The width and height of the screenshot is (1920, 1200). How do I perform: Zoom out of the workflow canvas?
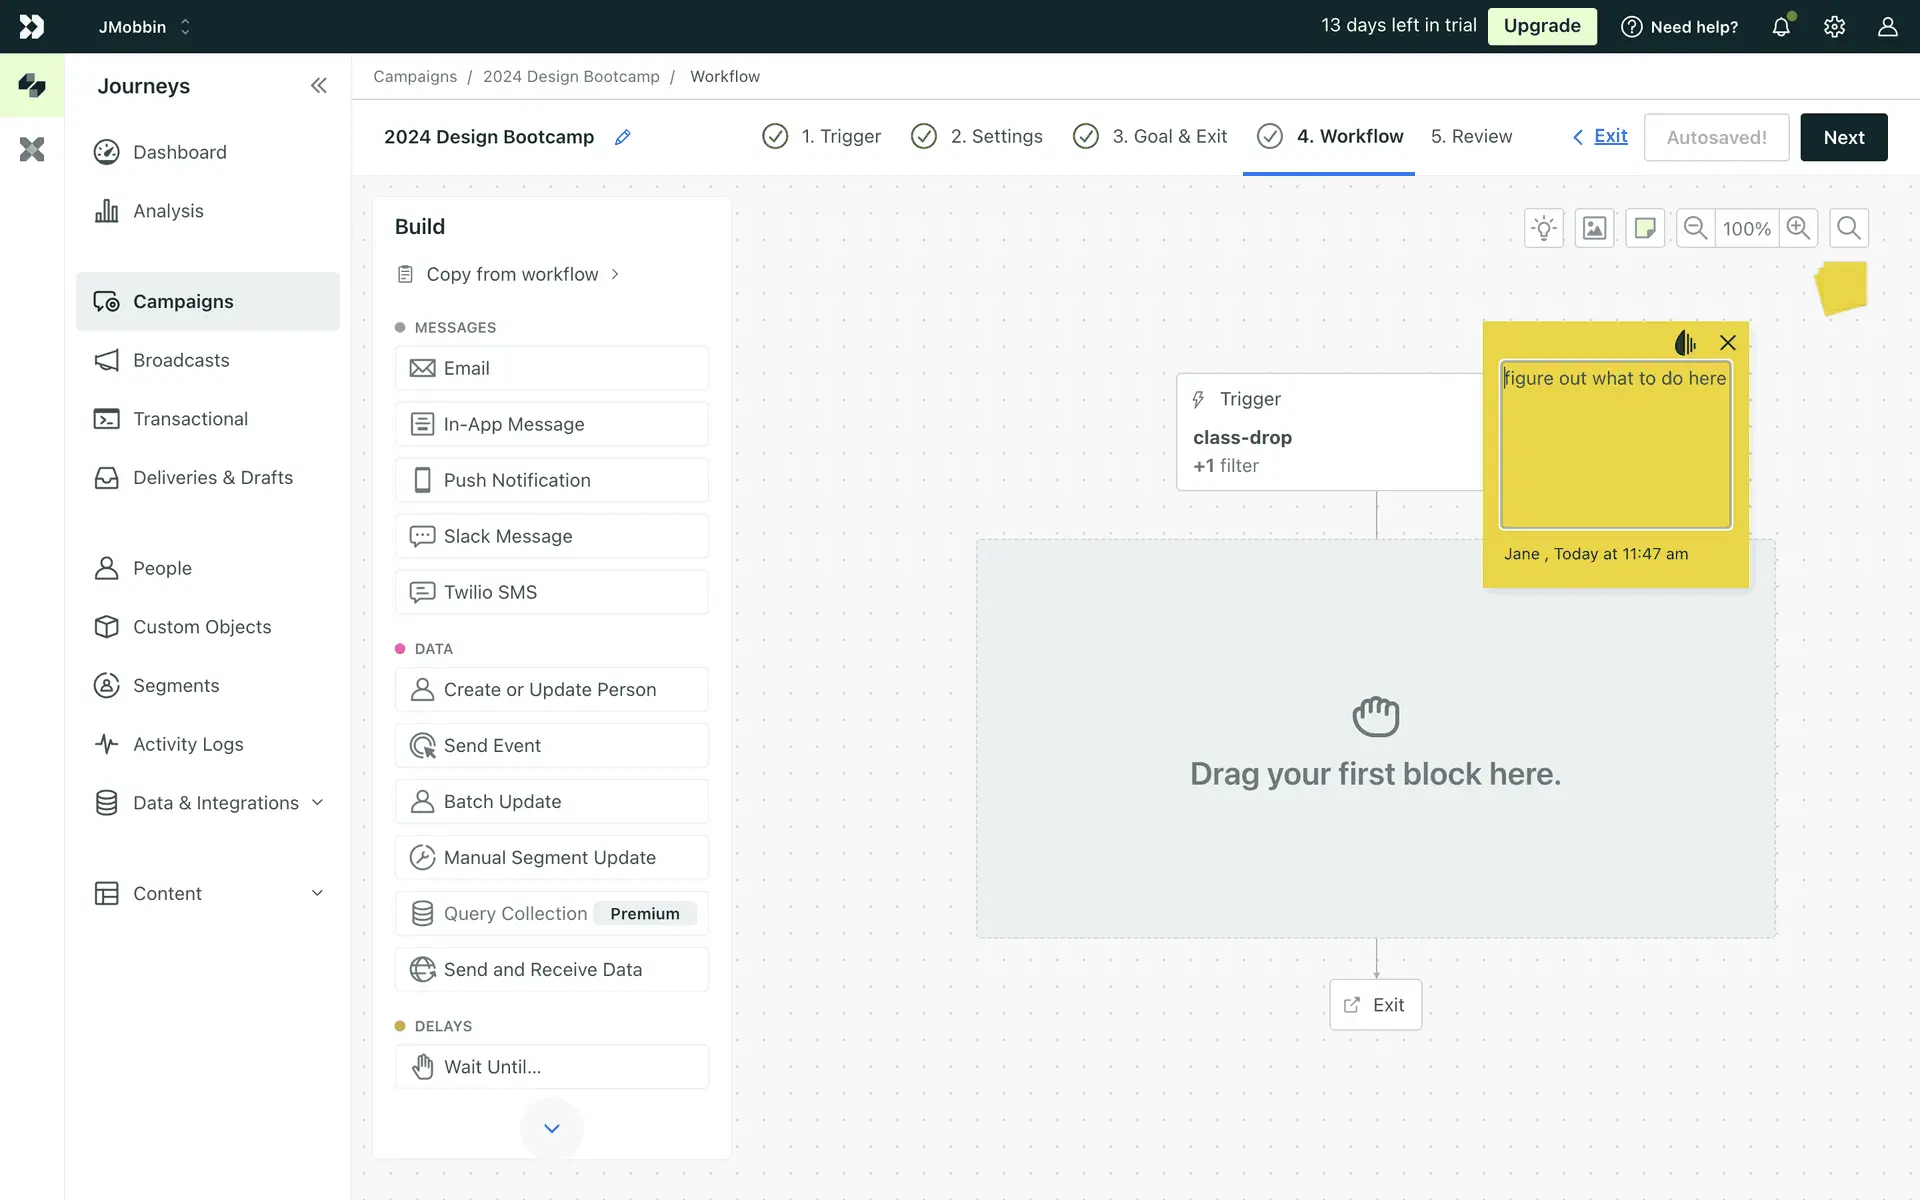(x=1696, y=228)
